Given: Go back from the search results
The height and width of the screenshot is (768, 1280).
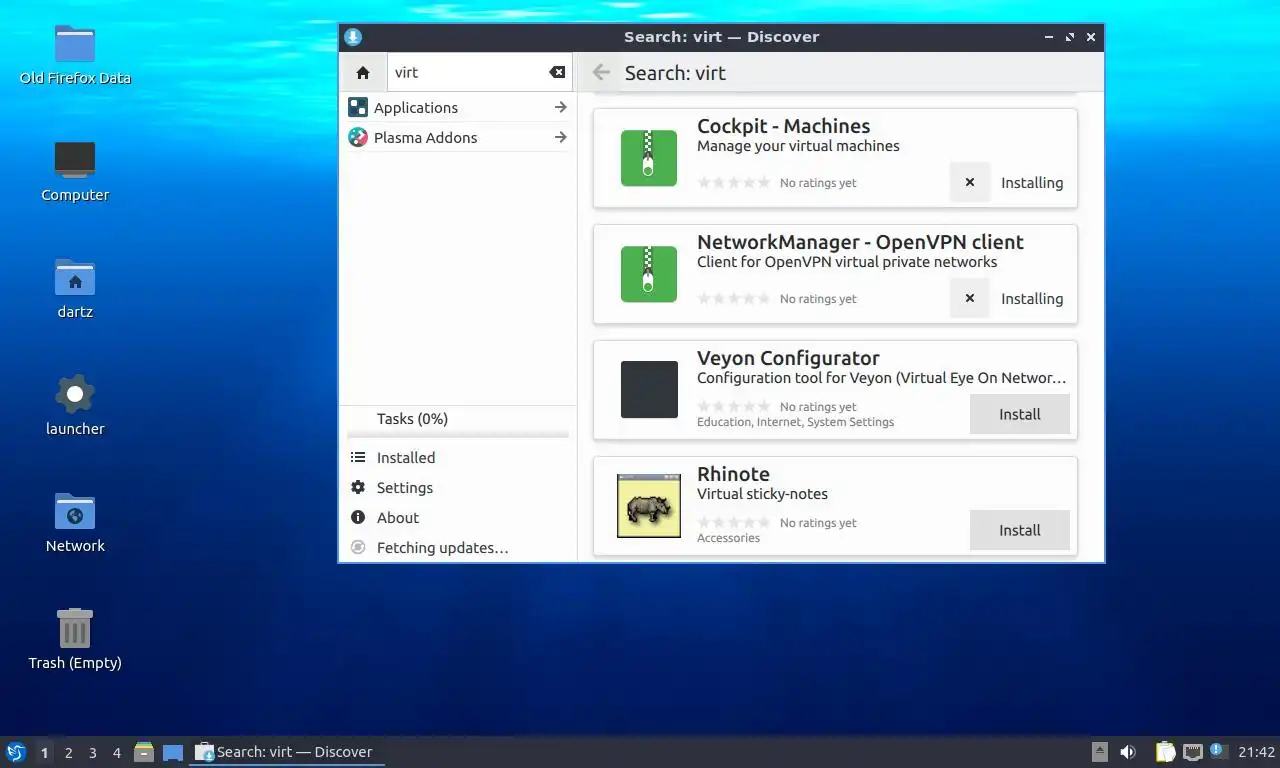Looking at the screenshot, I should point(601,72).
